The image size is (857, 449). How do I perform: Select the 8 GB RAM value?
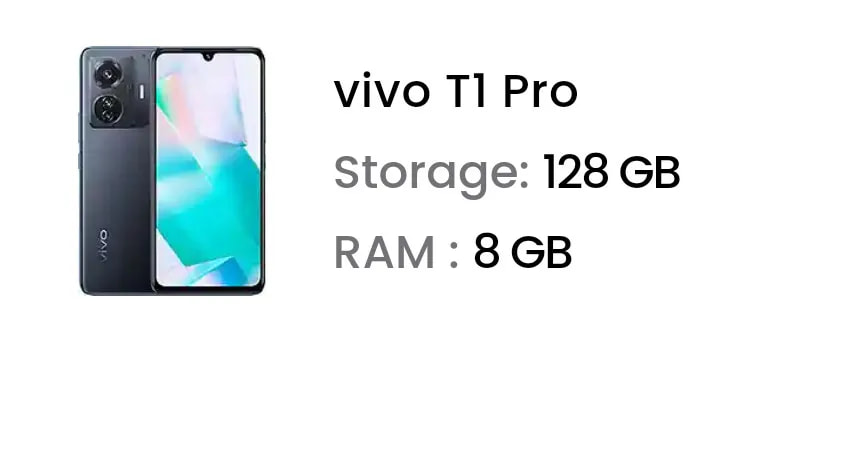(523, 252)
